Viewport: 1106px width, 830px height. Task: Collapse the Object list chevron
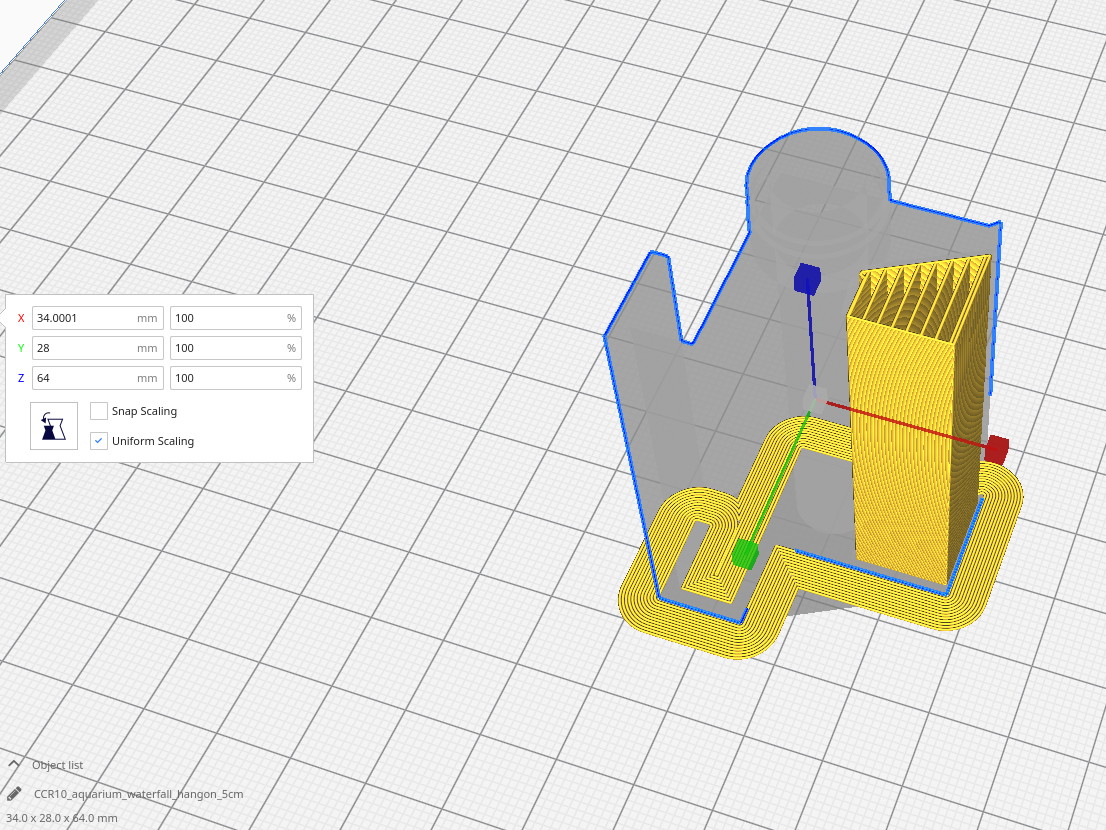click(13, 764)
